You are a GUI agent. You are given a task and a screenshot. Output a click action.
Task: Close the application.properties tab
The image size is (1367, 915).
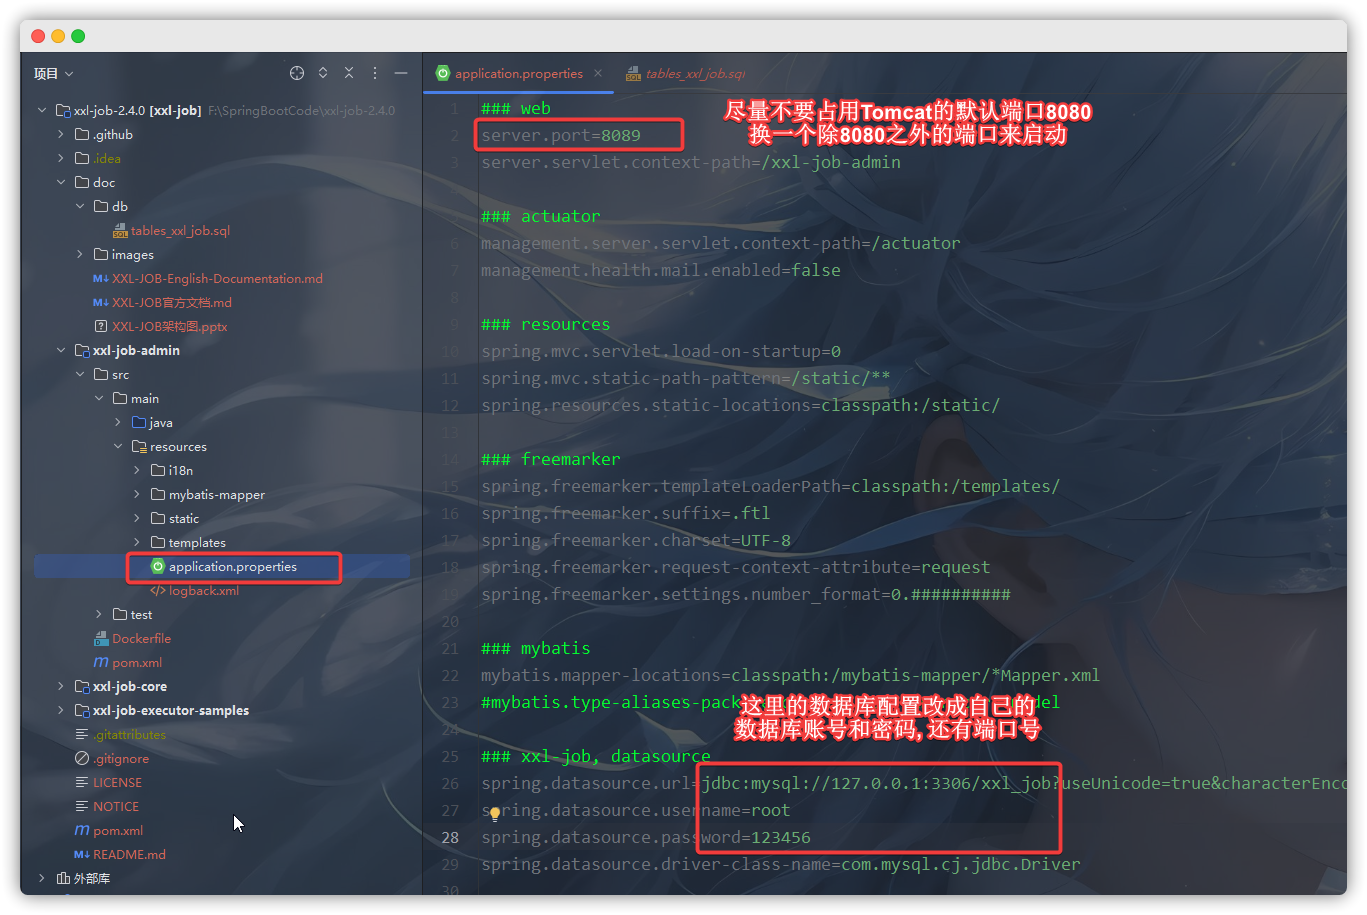coord(598,73)
